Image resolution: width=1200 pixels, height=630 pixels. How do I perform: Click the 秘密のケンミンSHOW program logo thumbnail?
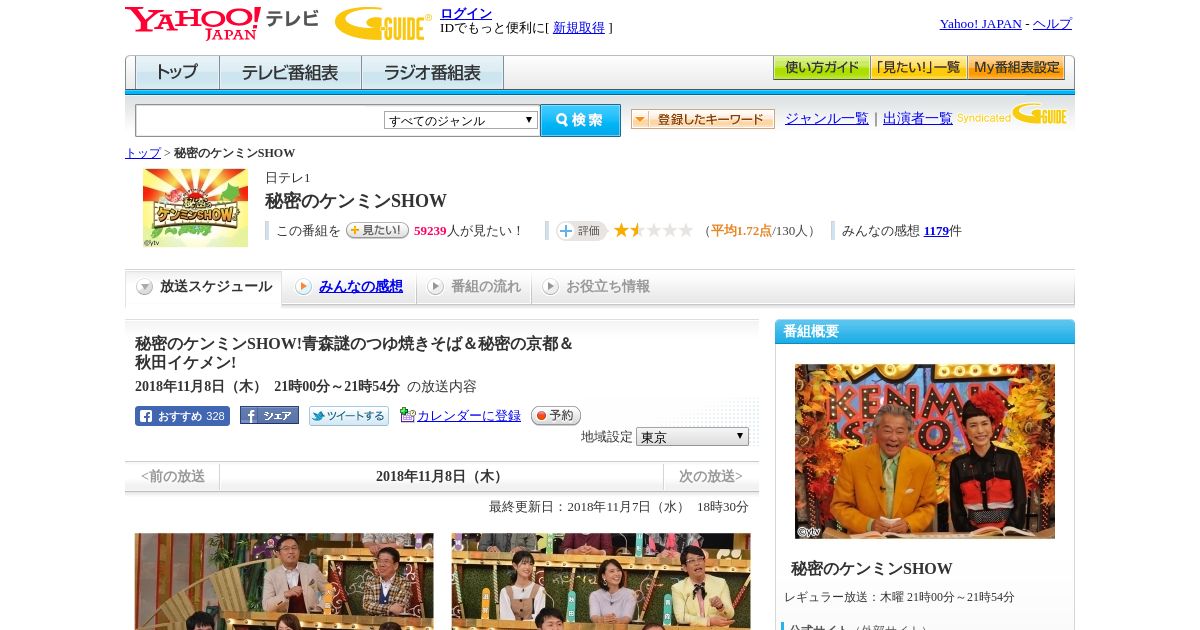point(195,208)
